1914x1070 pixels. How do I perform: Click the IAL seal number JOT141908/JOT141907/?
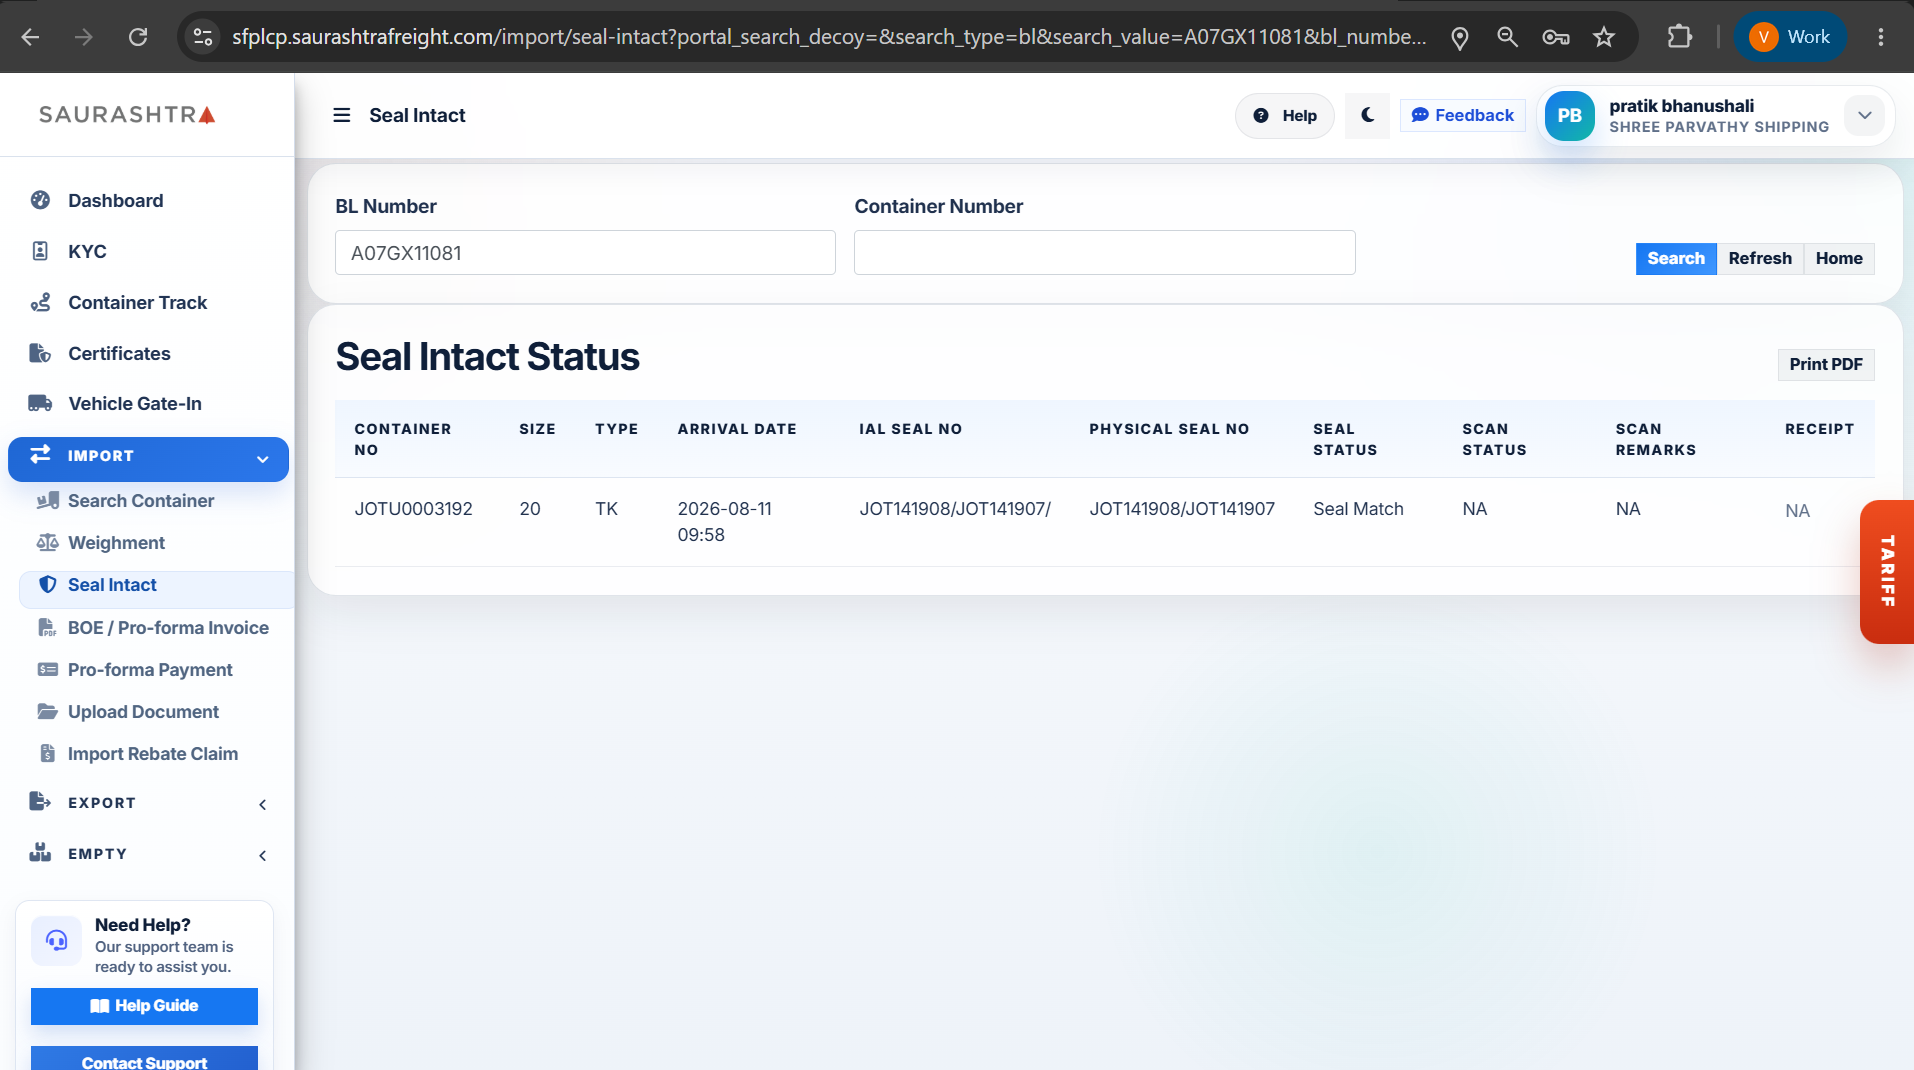[955, 509]
